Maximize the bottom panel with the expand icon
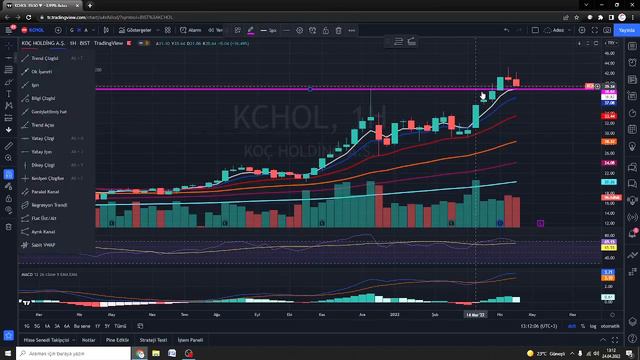 [615, 340]
